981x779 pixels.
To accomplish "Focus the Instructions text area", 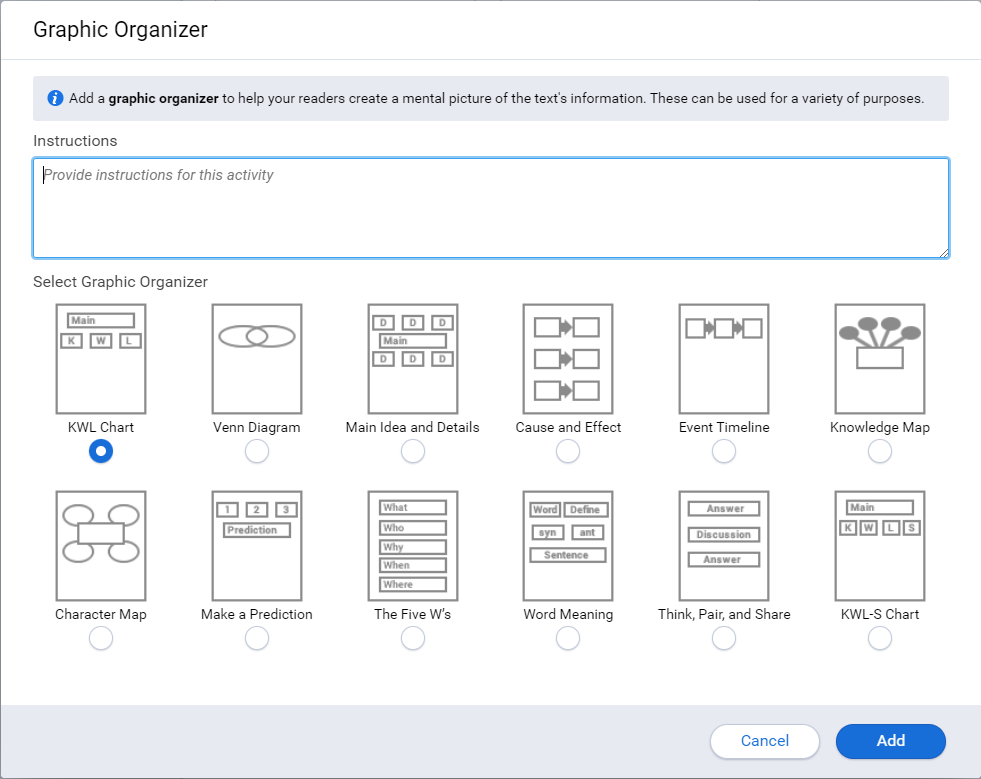I will (x=491, y=208).
